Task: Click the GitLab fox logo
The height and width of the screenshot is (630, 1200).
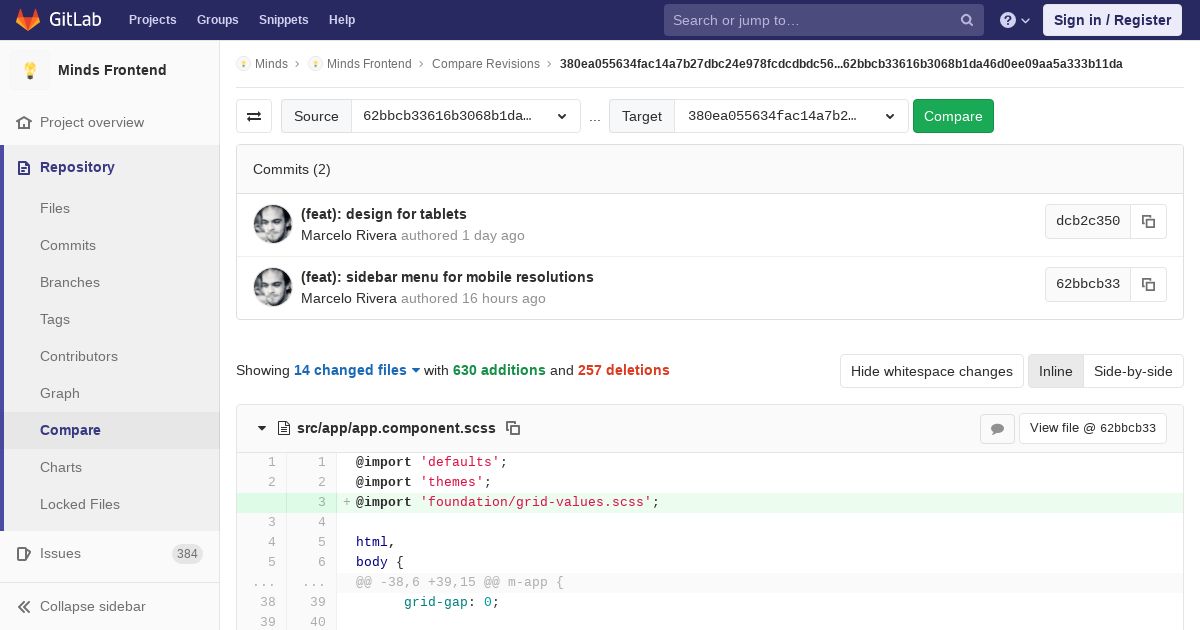Action: pyautogui.click(x=28, y=19)
